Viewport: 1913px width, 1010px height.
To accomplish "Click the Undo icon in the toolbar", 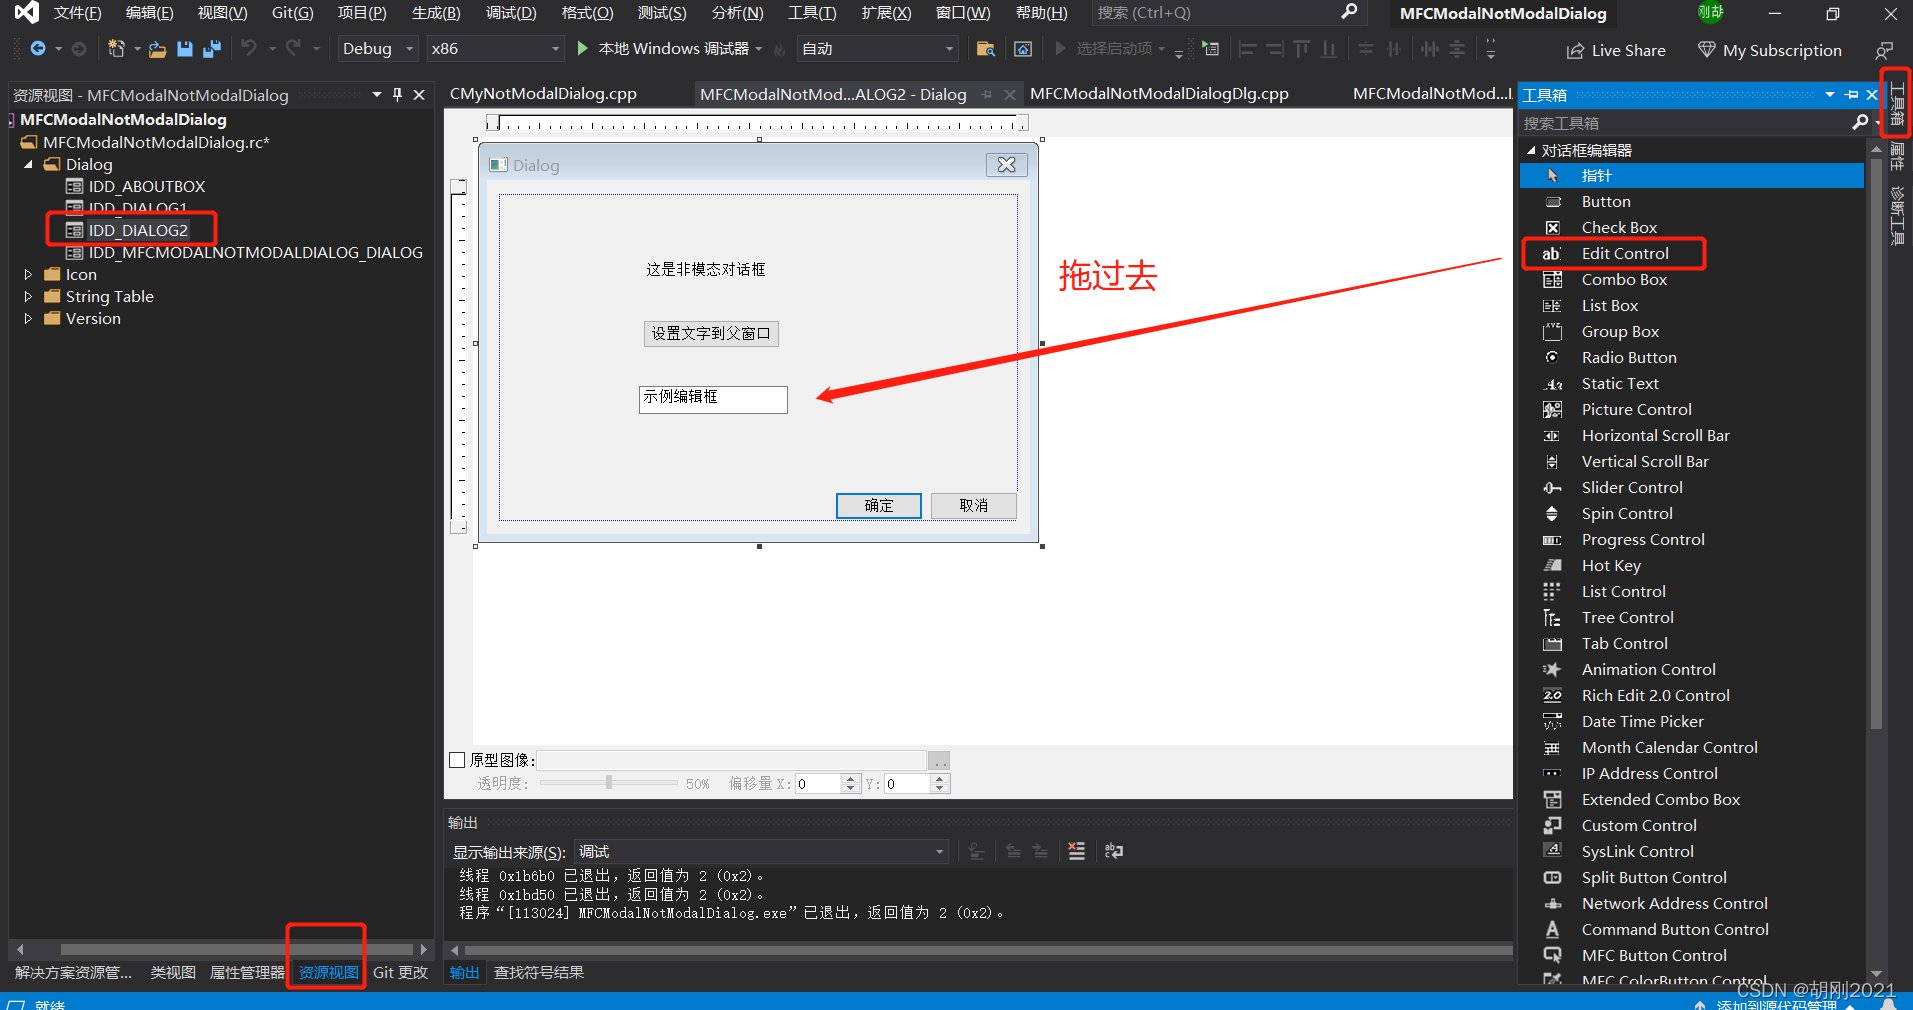I will click(251, 48).
